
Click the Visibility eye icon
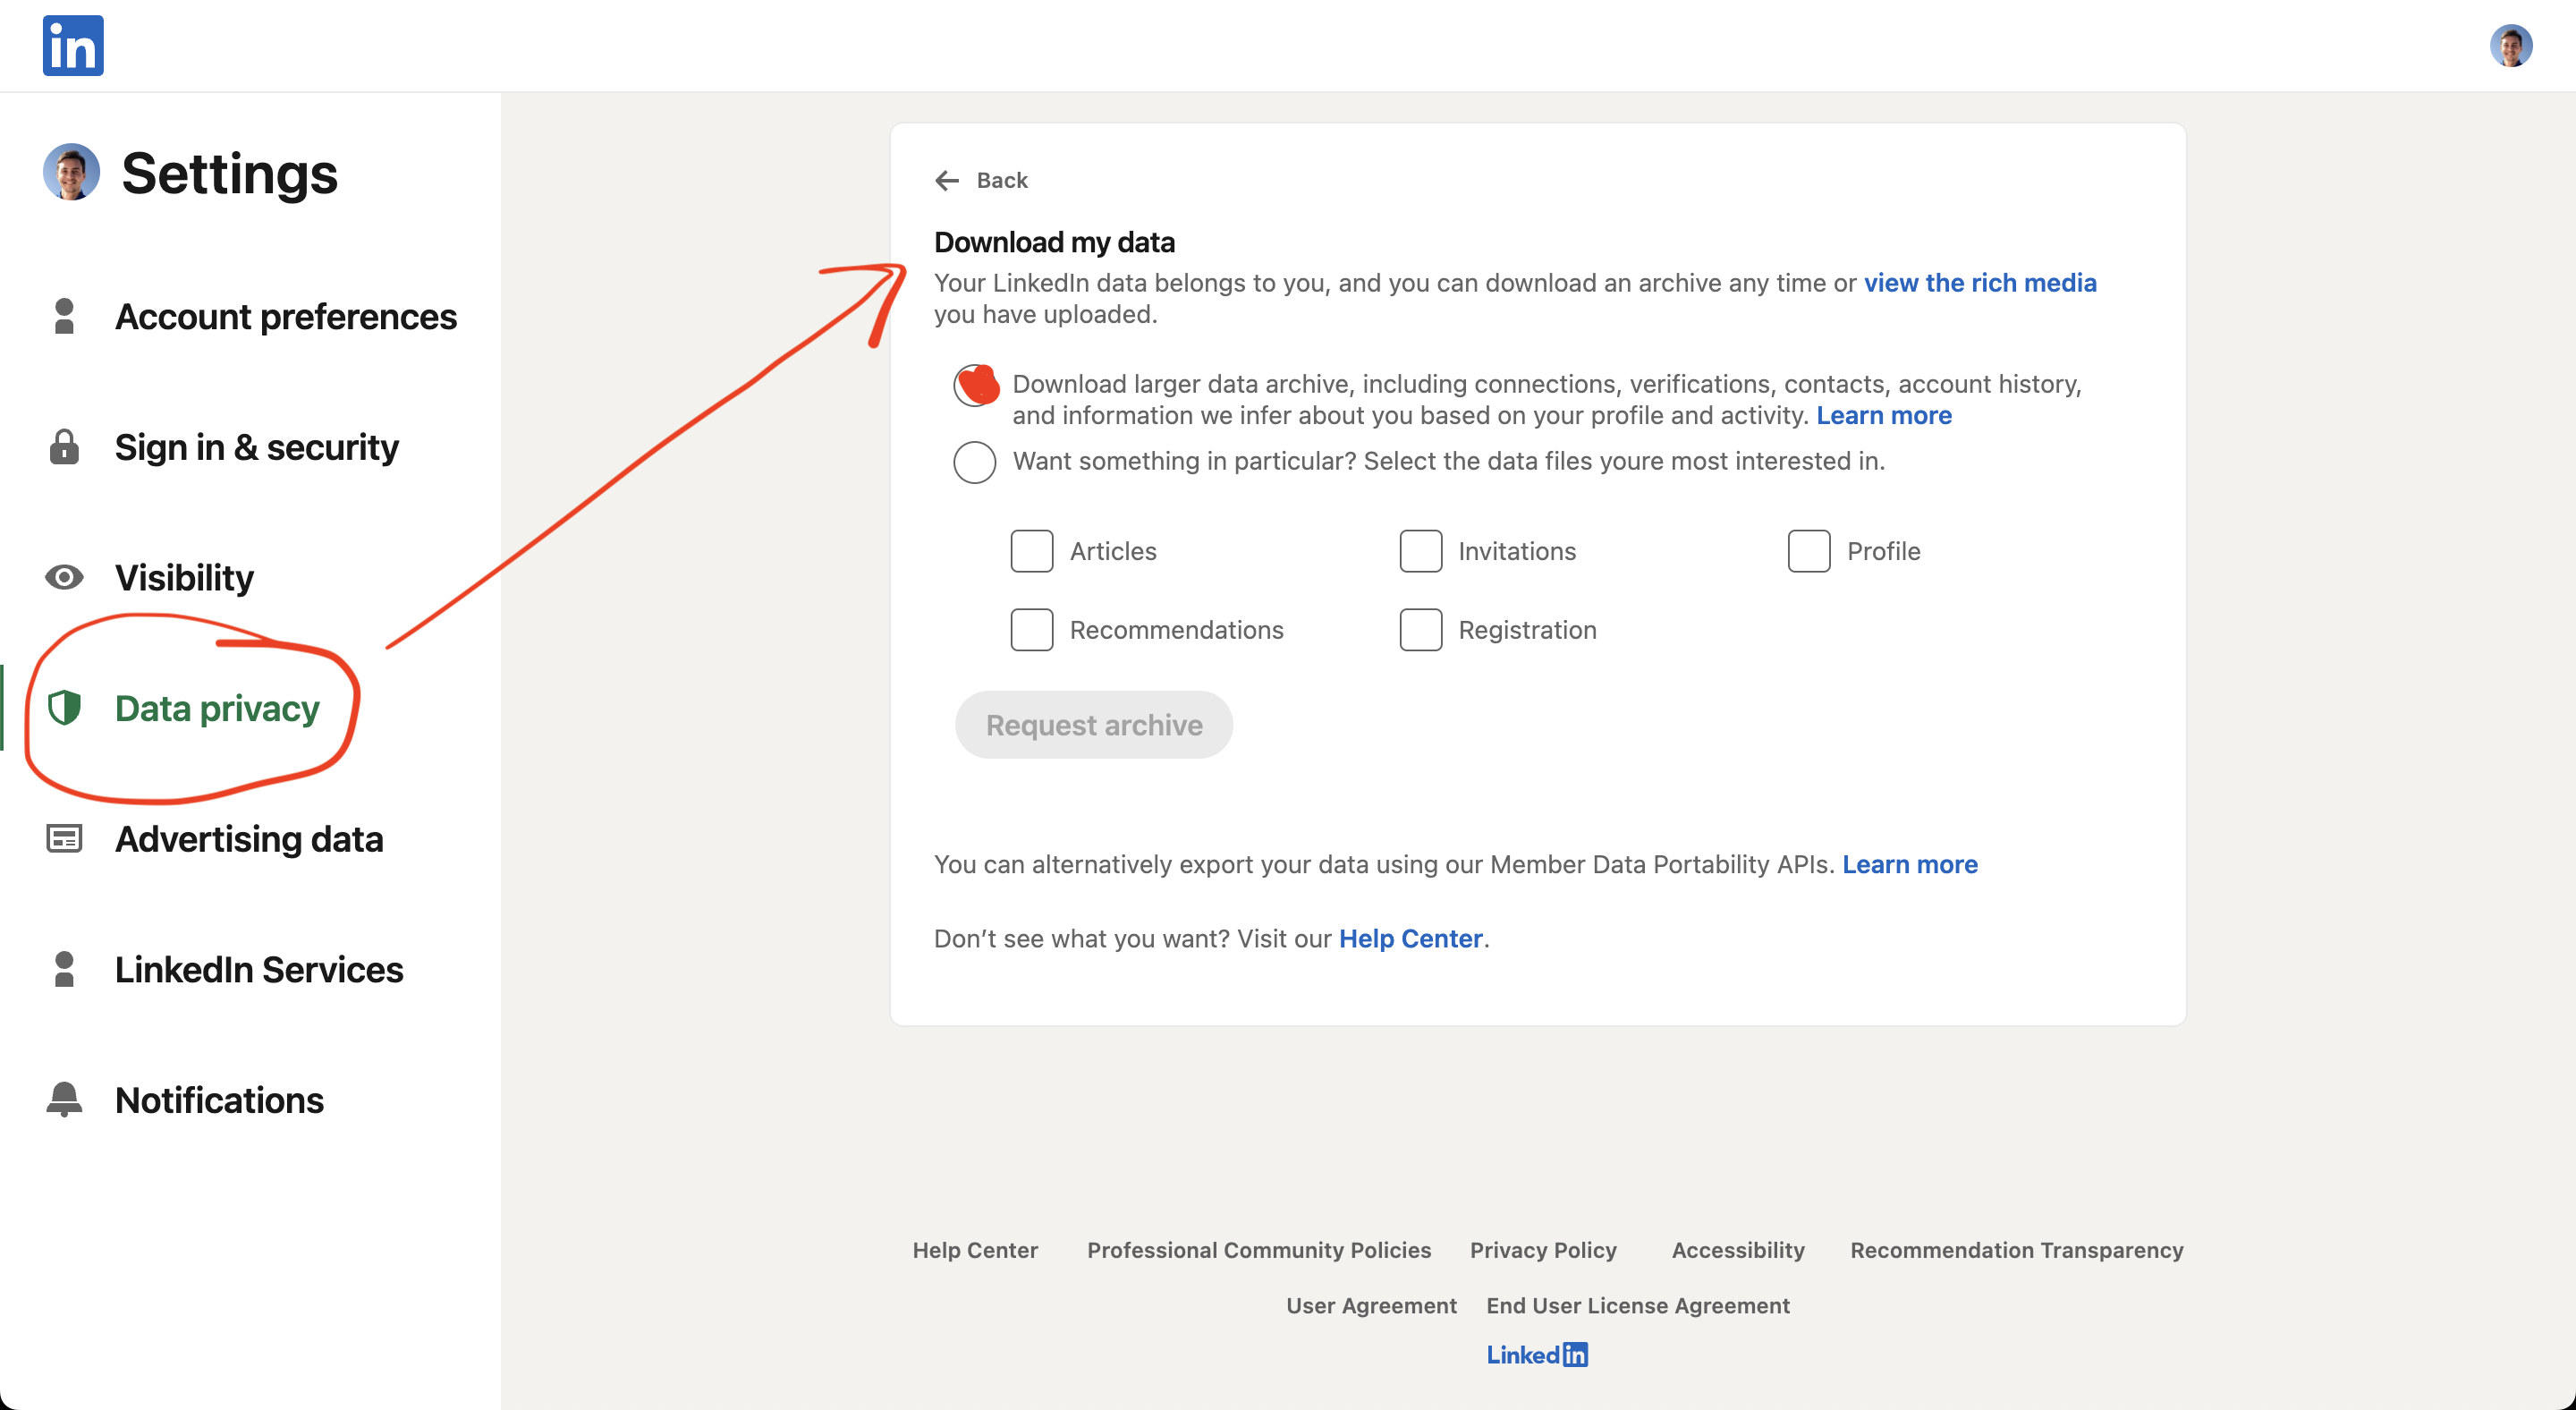[x=64, y=577]
